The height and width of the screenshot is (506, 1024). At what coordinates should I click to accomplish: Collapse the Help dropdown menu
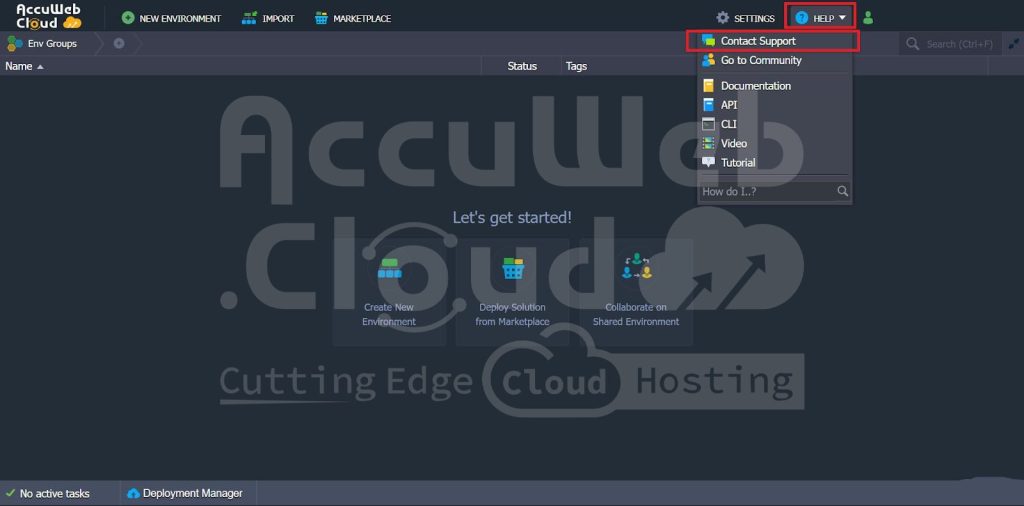click(x=821, y=18)
